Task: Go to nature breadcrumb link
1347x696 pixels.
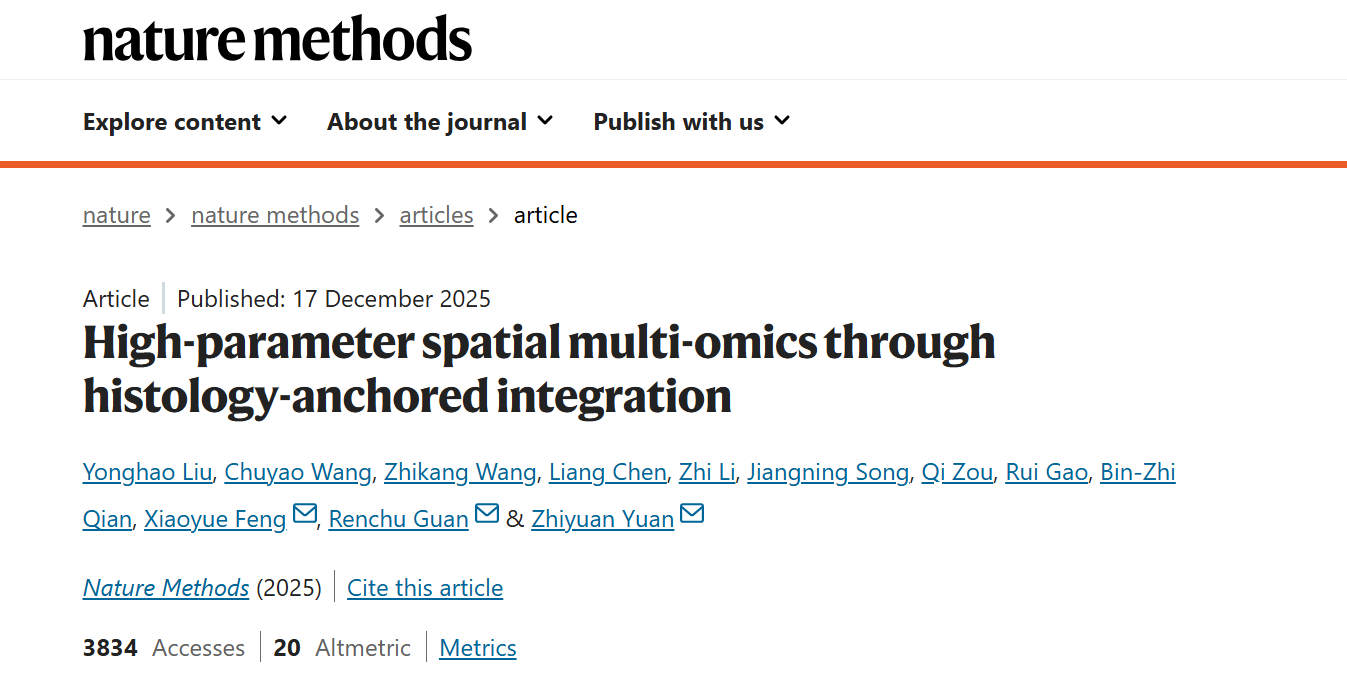Action: [x=117, y=215]
